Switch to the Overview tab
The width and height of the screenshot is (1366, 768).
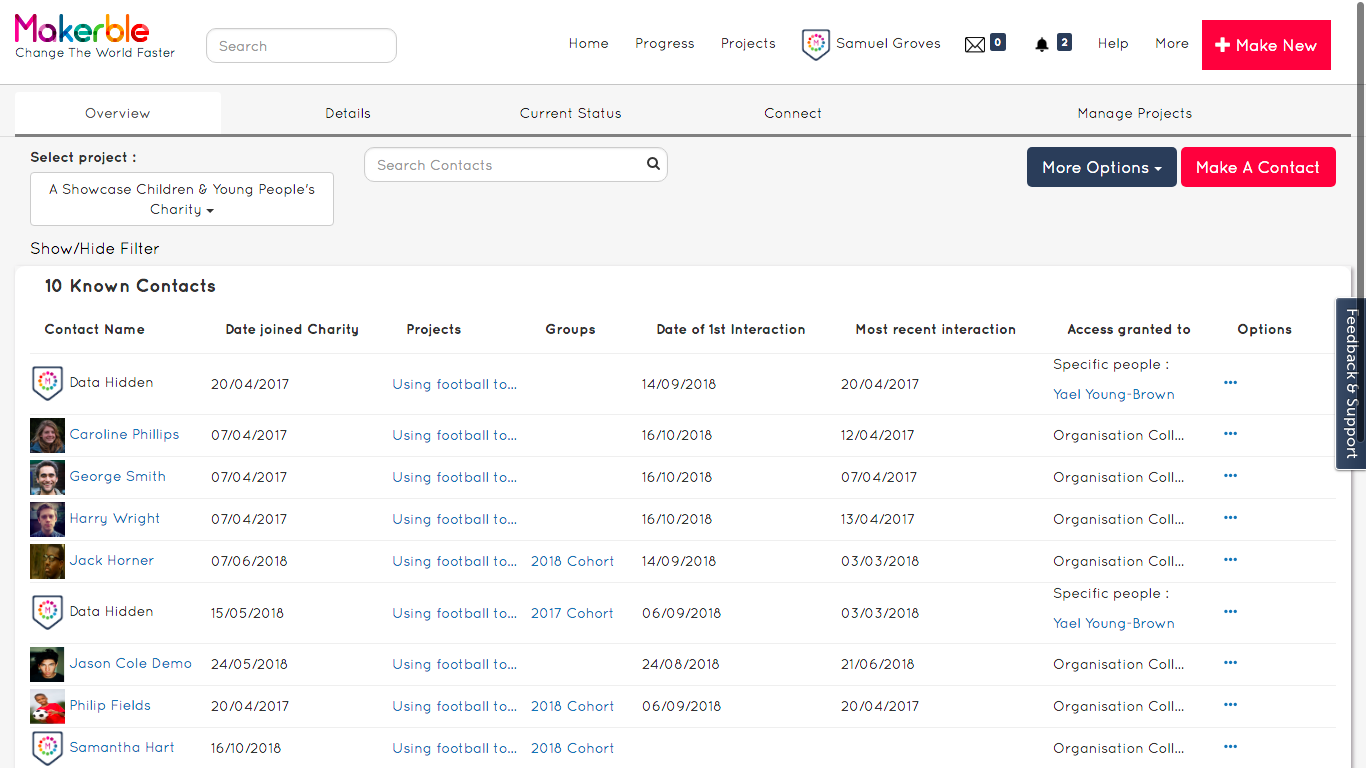click(118, 113)
